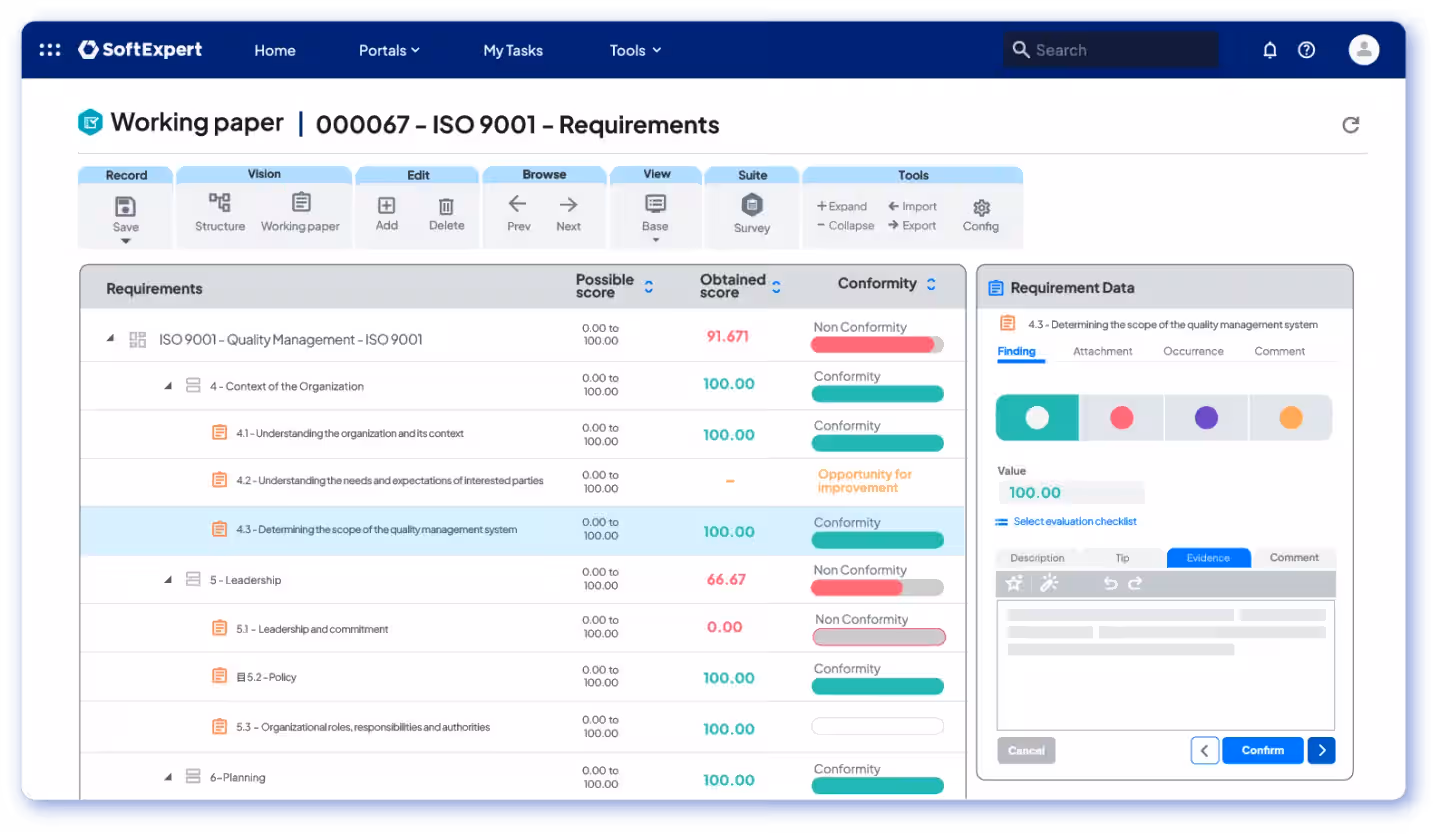Screen dimensions: 1440x834
Task: Select the red finding option
Action: coord(1121,418)
